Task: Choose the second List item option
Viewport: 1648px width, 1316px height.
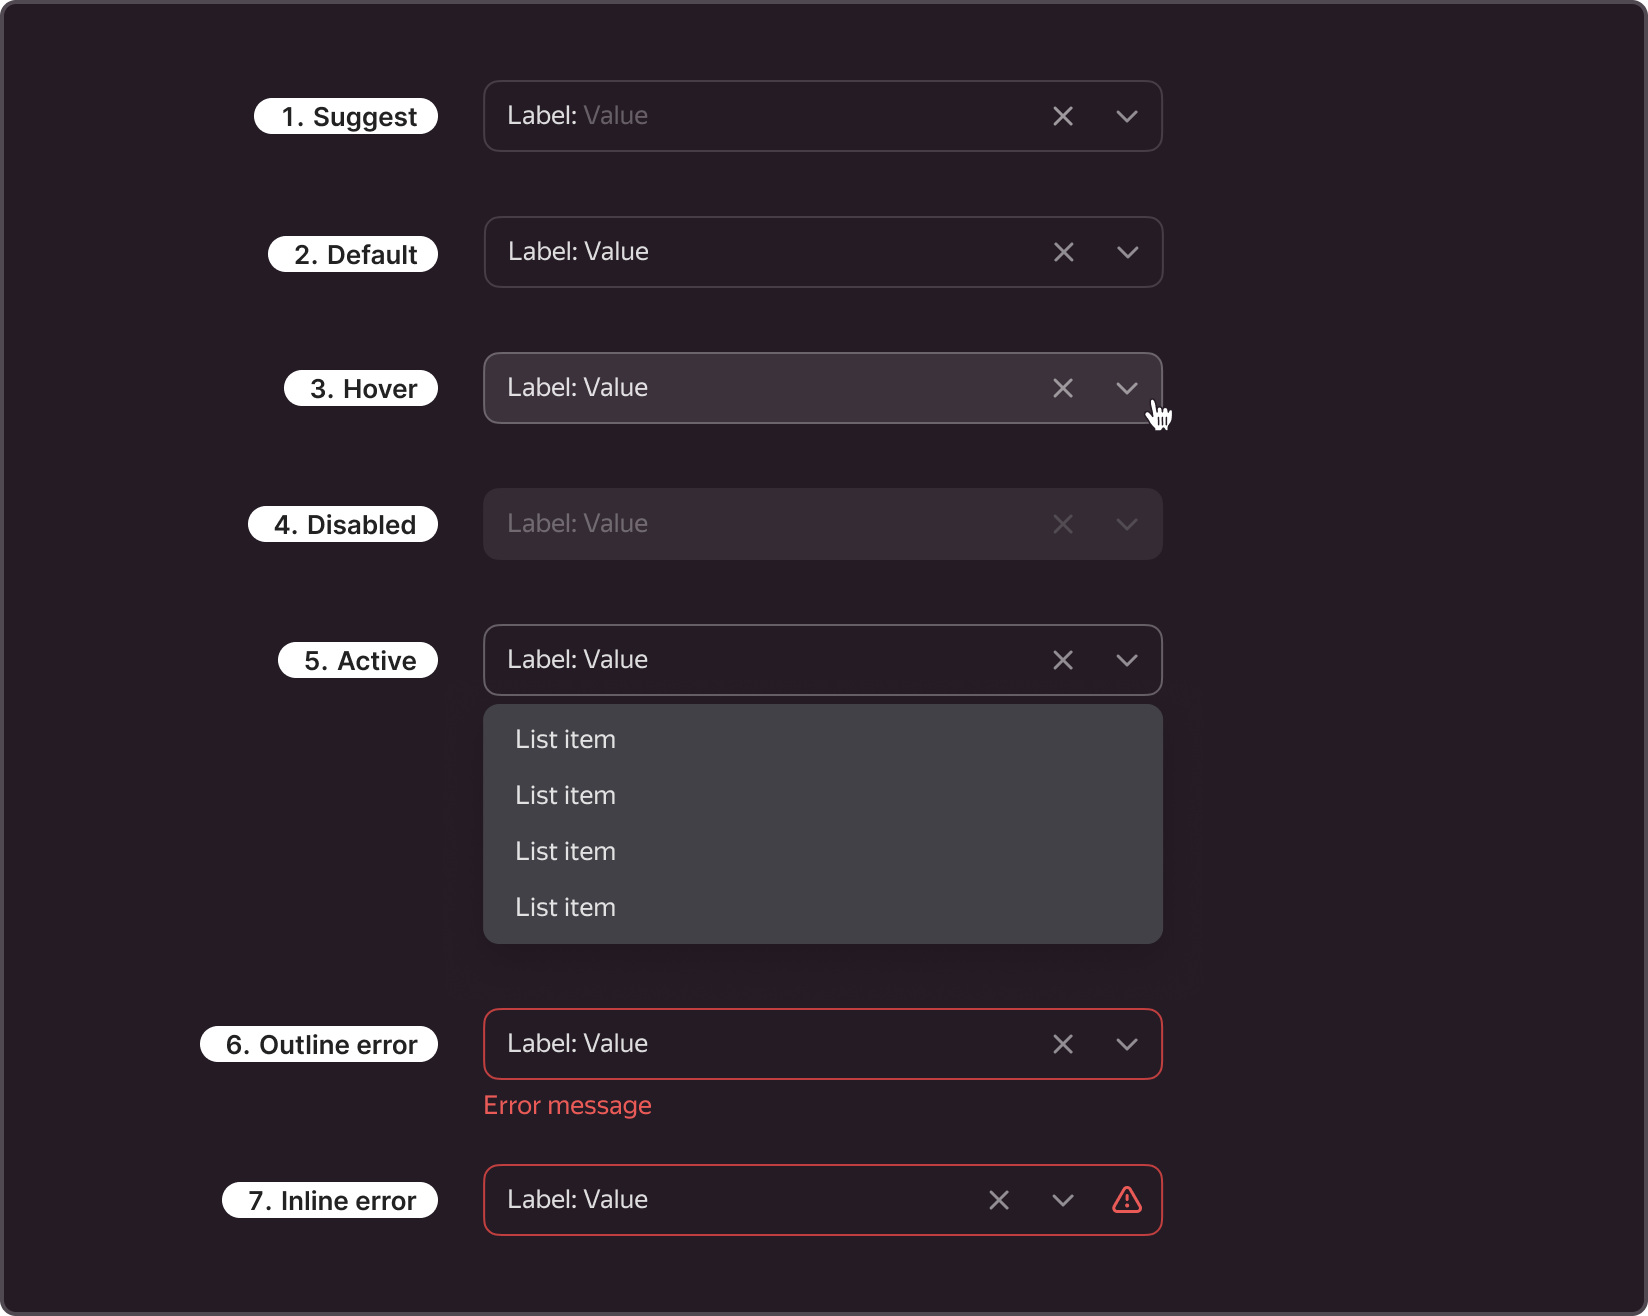Action: tap(823, 796)
